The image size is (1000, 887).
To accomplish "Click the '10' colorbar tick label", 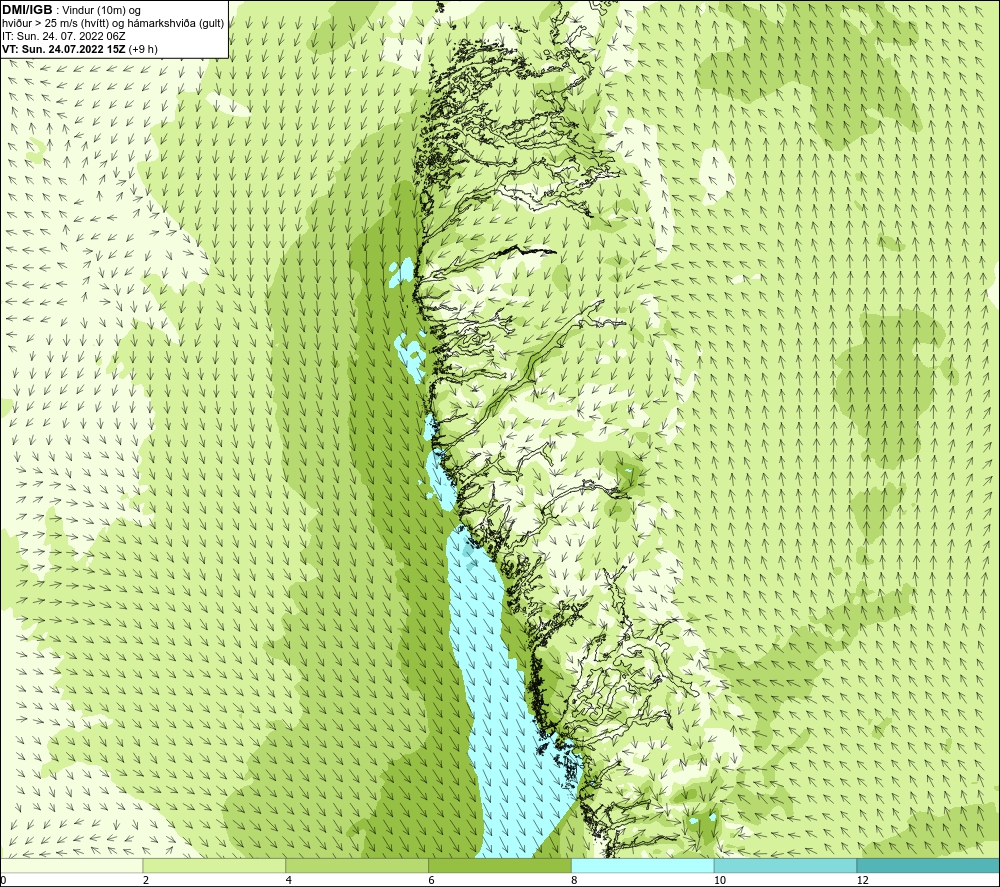I will [720, 880].
